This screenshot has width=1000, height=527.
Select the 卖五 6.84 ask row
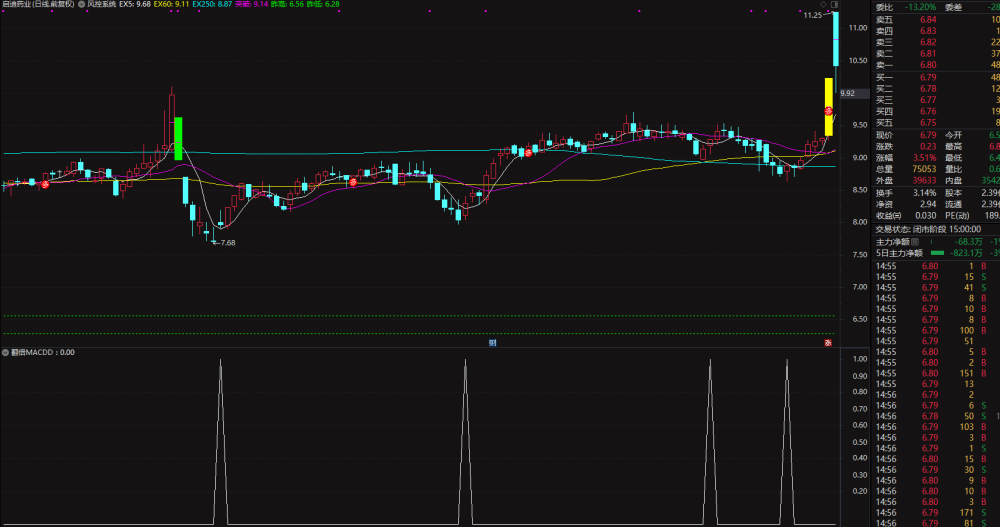click(937, 19)
